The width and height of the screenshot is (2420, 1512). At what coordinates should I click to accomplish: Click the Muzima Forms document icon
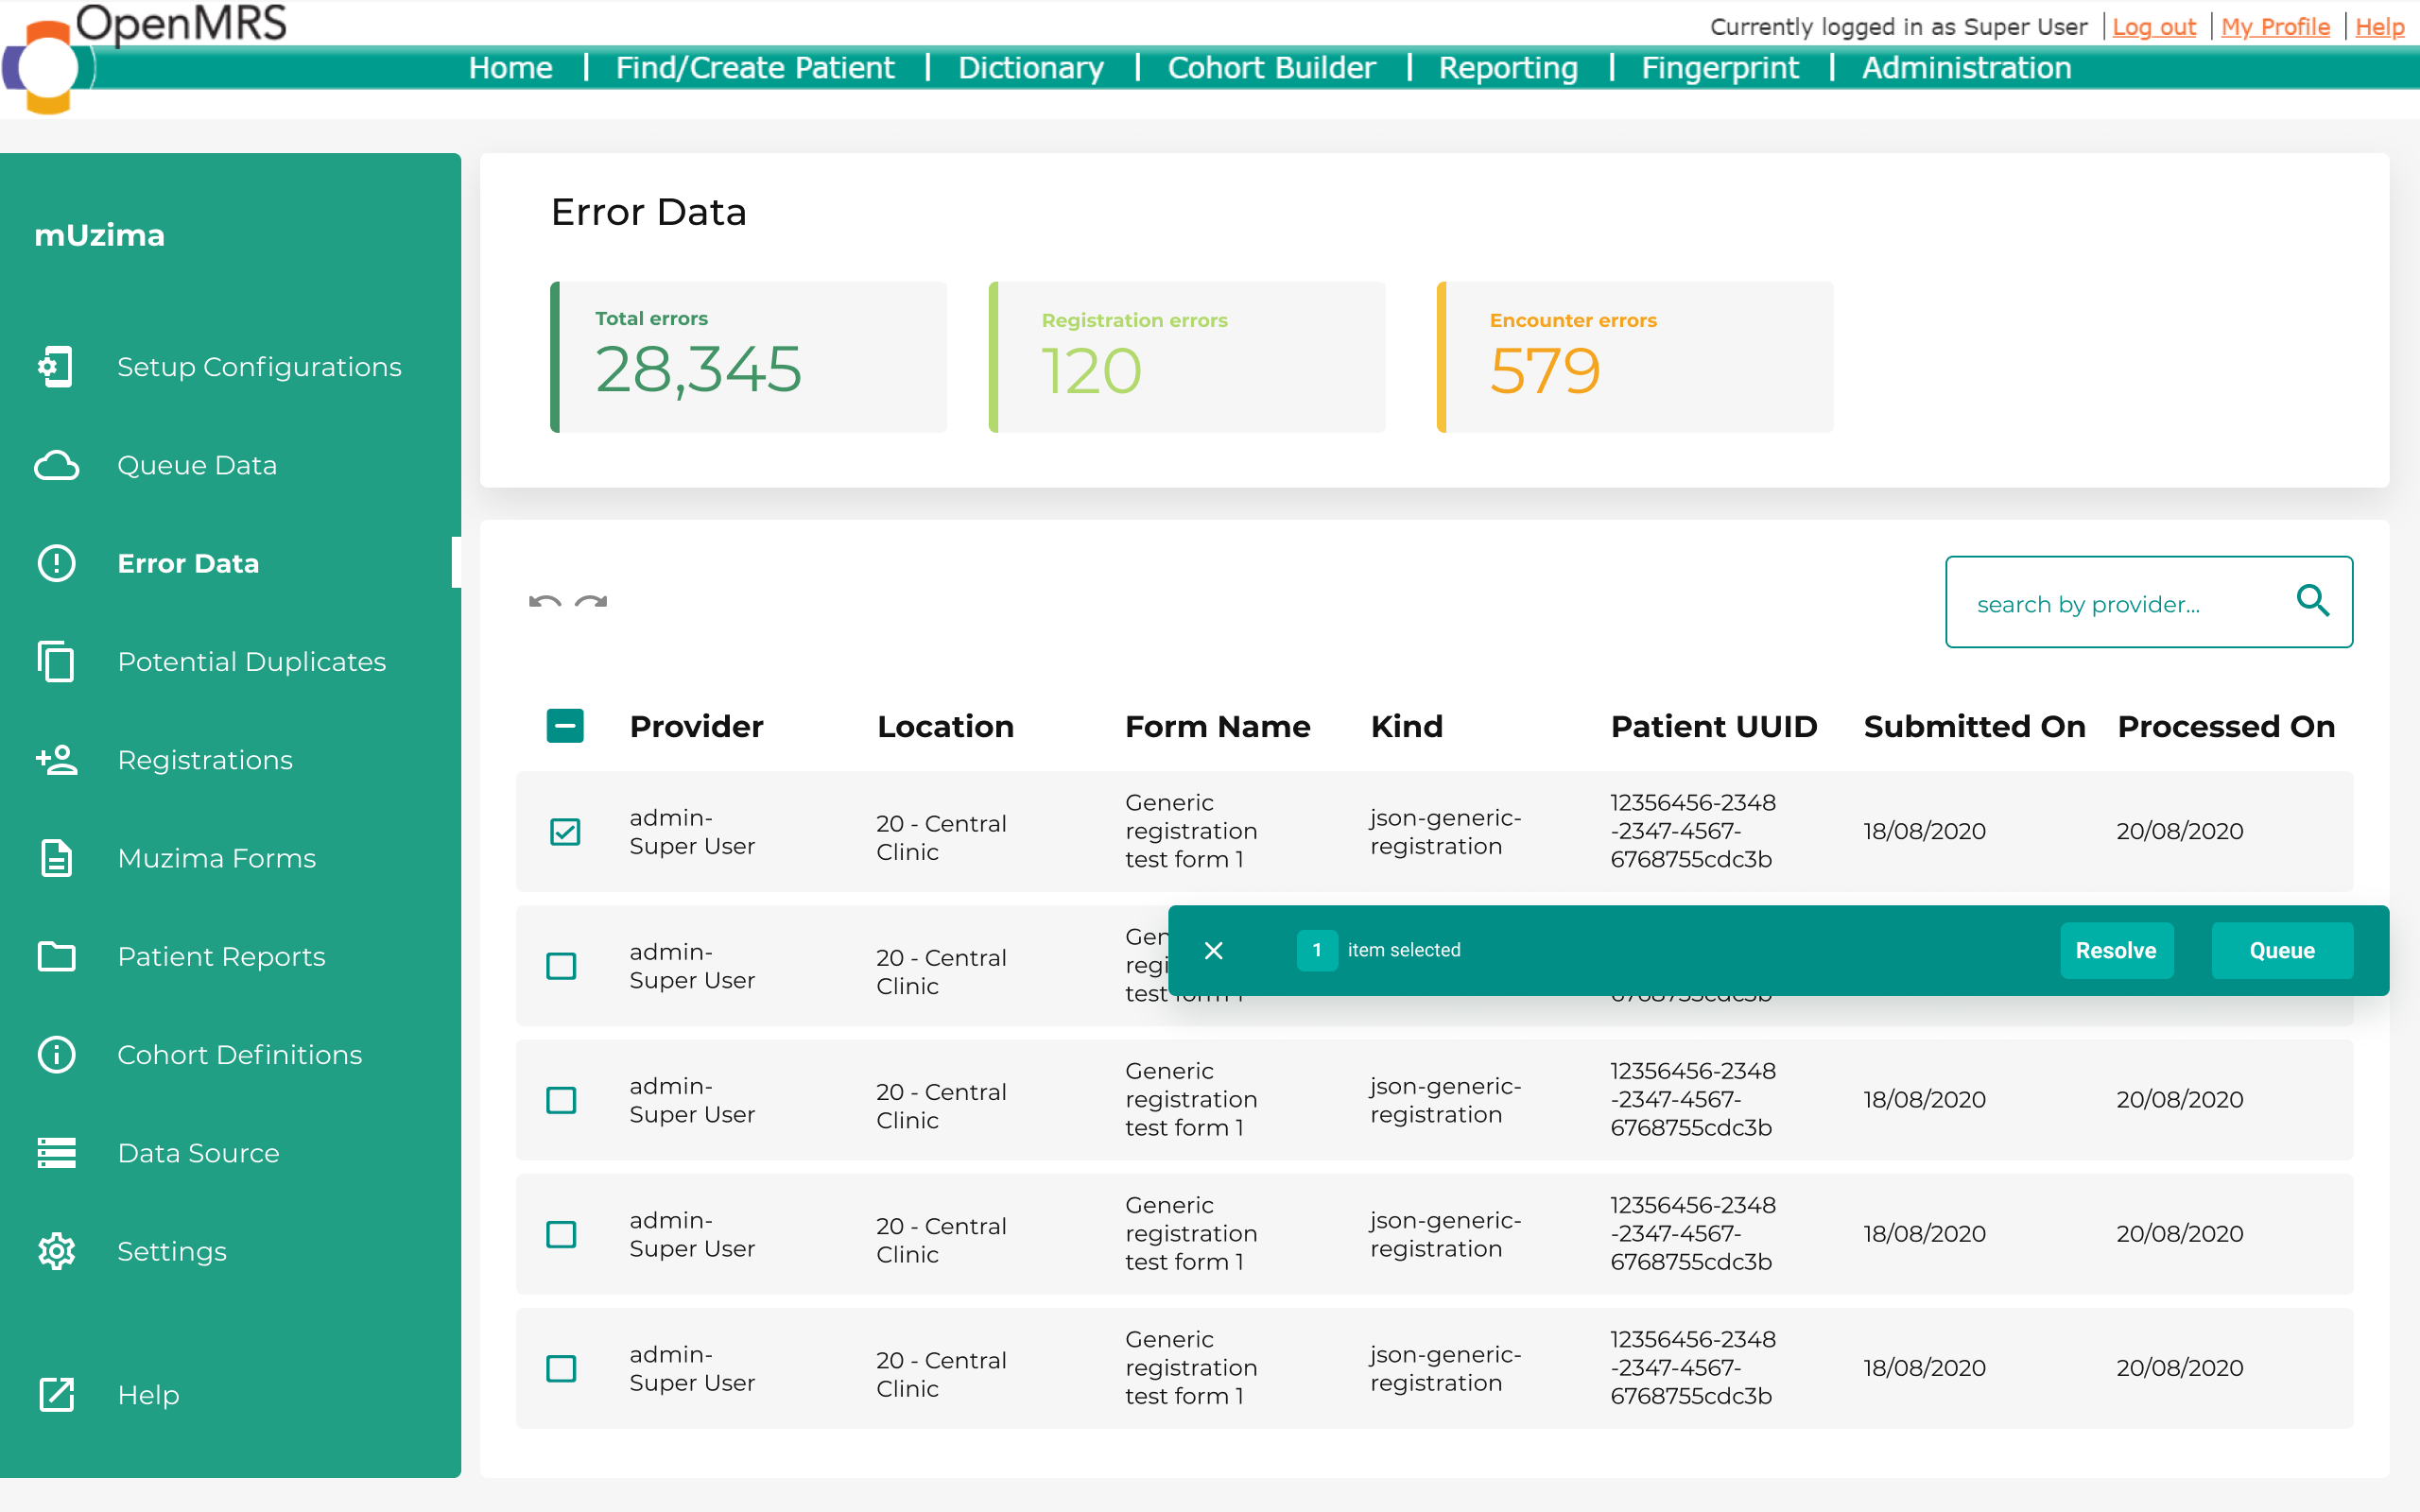coord(56,858)
